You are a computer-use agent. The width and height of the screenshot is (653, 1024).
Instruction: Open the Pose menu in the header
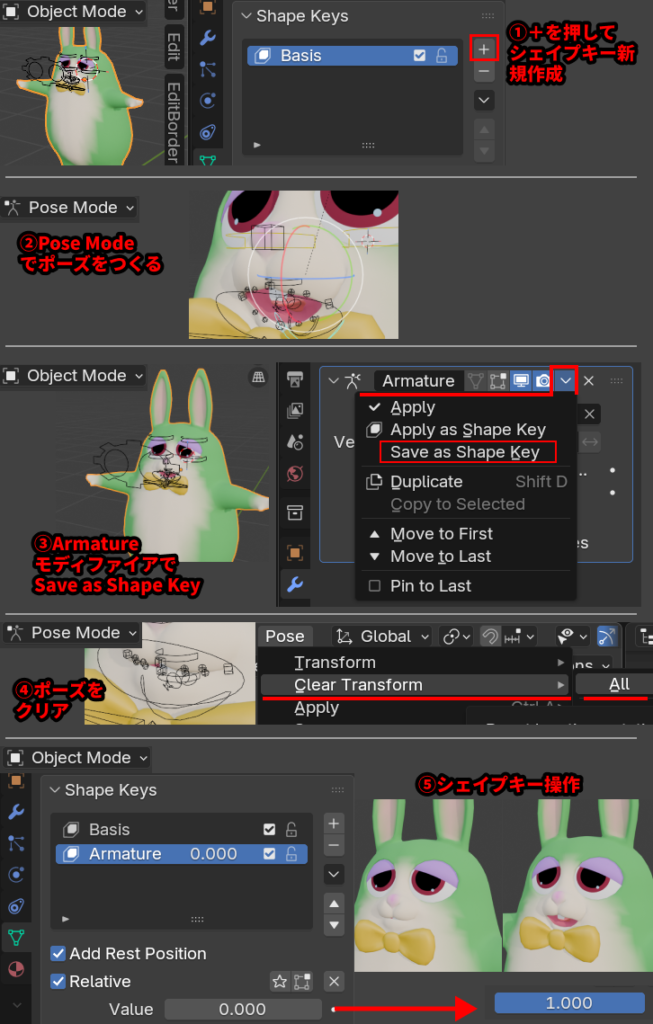285,636
